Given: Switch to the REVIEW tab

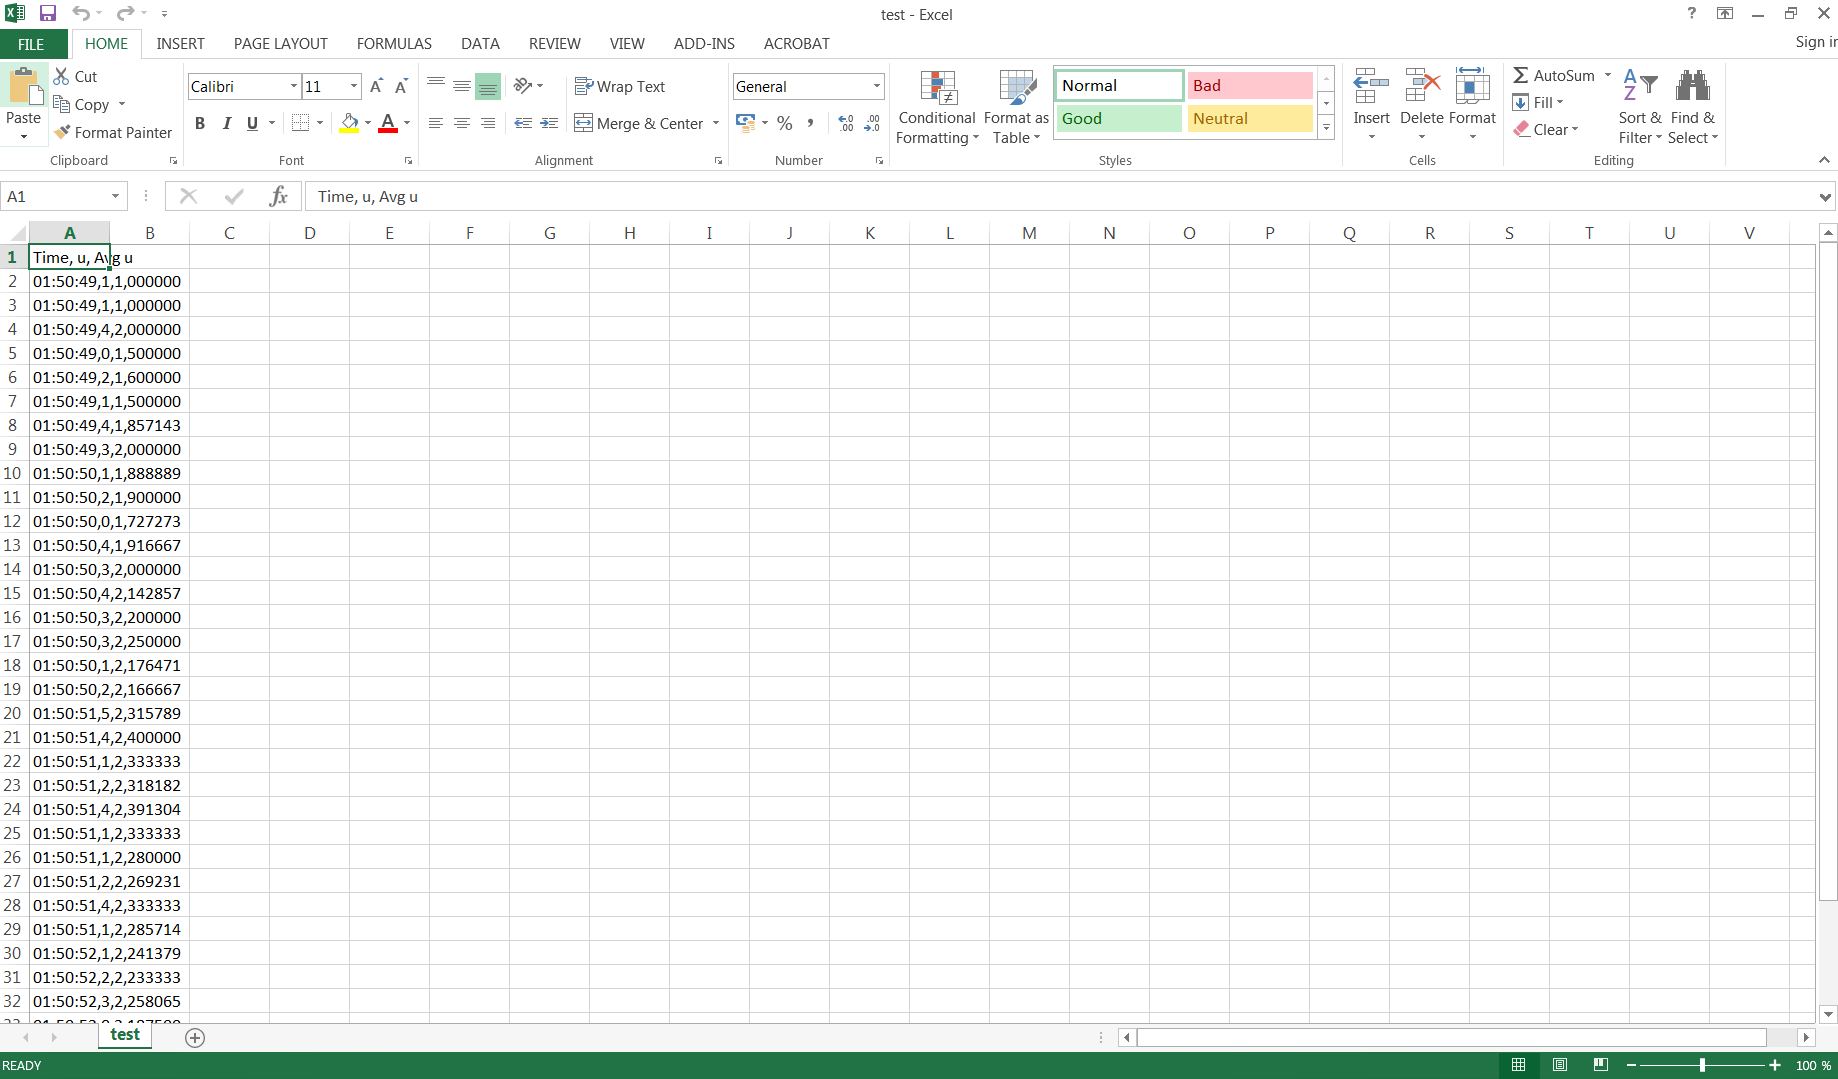Looking at the screenshot, I should [554, 44].
